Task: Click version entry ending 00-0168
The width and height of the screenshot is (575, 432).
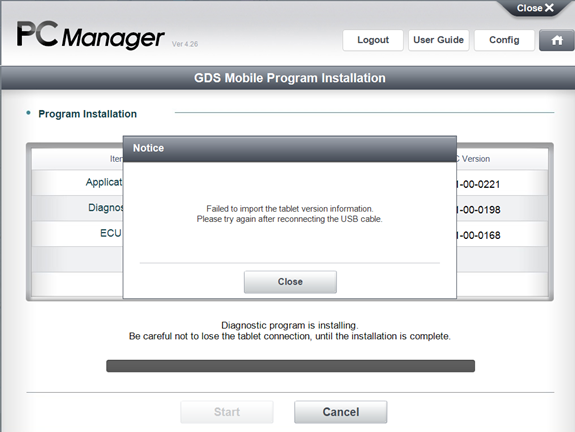Action: (x=478, y=235)
